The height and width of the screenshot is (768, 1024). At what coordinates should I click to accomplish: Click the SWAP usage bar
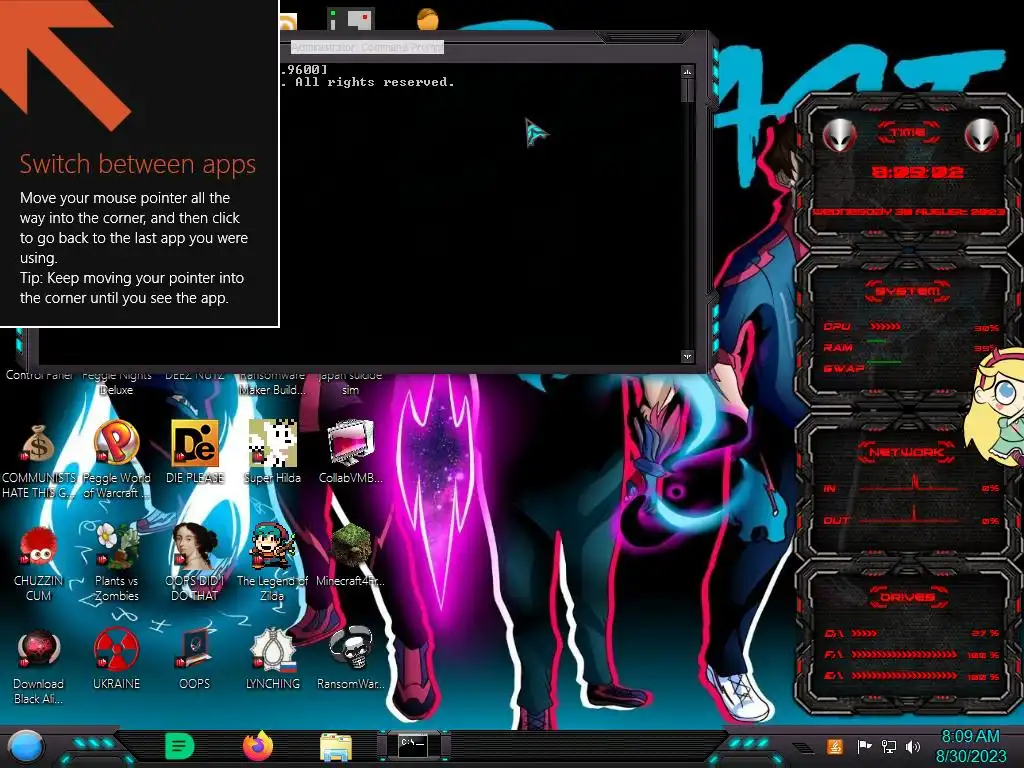(884, 362)
